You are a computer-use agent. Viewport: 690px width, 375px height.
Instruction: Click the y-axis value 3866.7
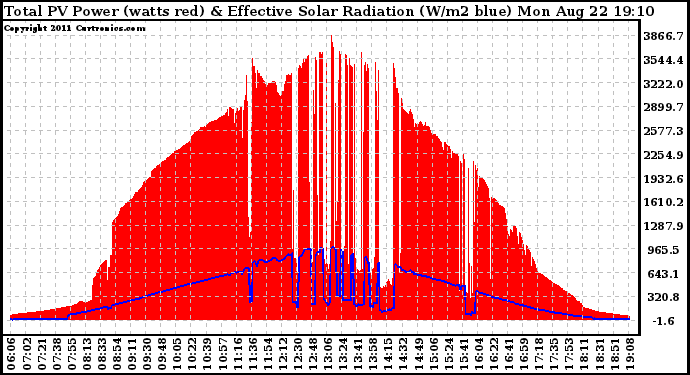[663, 36]
